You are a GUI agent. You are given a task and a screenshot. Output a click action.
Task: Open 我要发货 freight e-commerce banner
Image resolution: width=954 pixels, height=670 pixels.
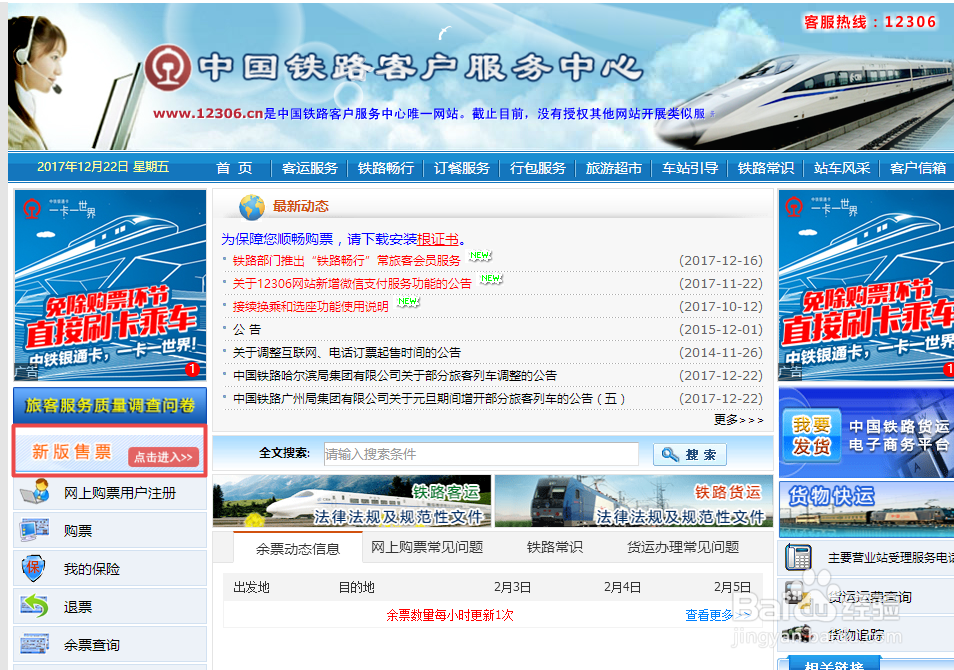tap(866, 433)
